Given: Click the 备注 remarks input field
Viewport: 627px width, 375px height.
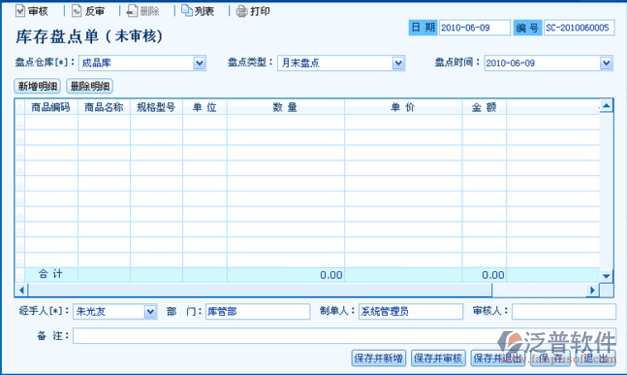Looking at the screenshot, I should pos(344,336).
